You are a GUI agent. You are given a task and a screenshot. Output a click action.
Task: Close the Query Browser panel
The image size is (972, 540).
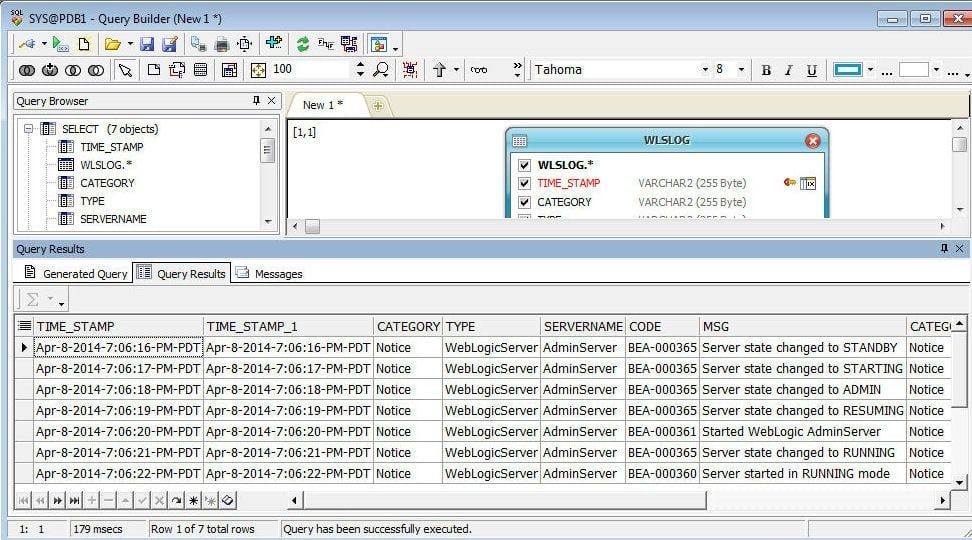[272, 100]
